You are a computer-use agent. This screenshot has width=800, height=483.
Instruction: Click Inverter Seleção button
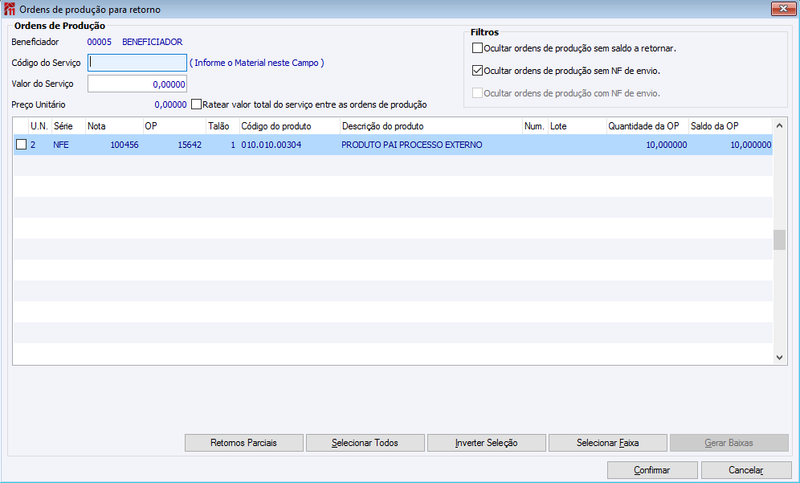(486, 443)
